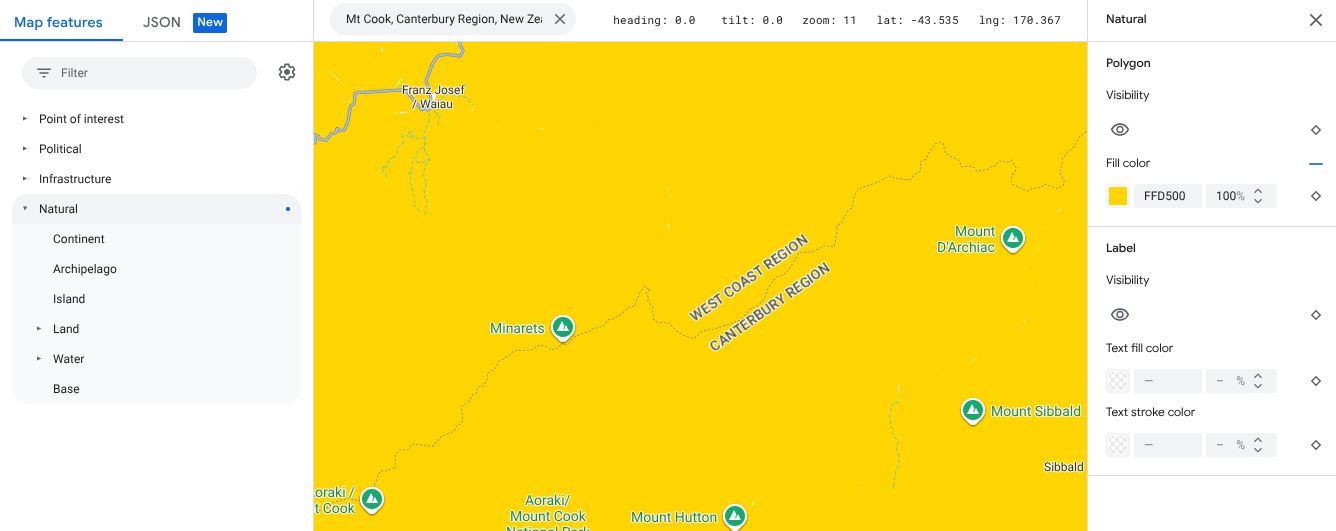Expand the Water subcategory

39,359
